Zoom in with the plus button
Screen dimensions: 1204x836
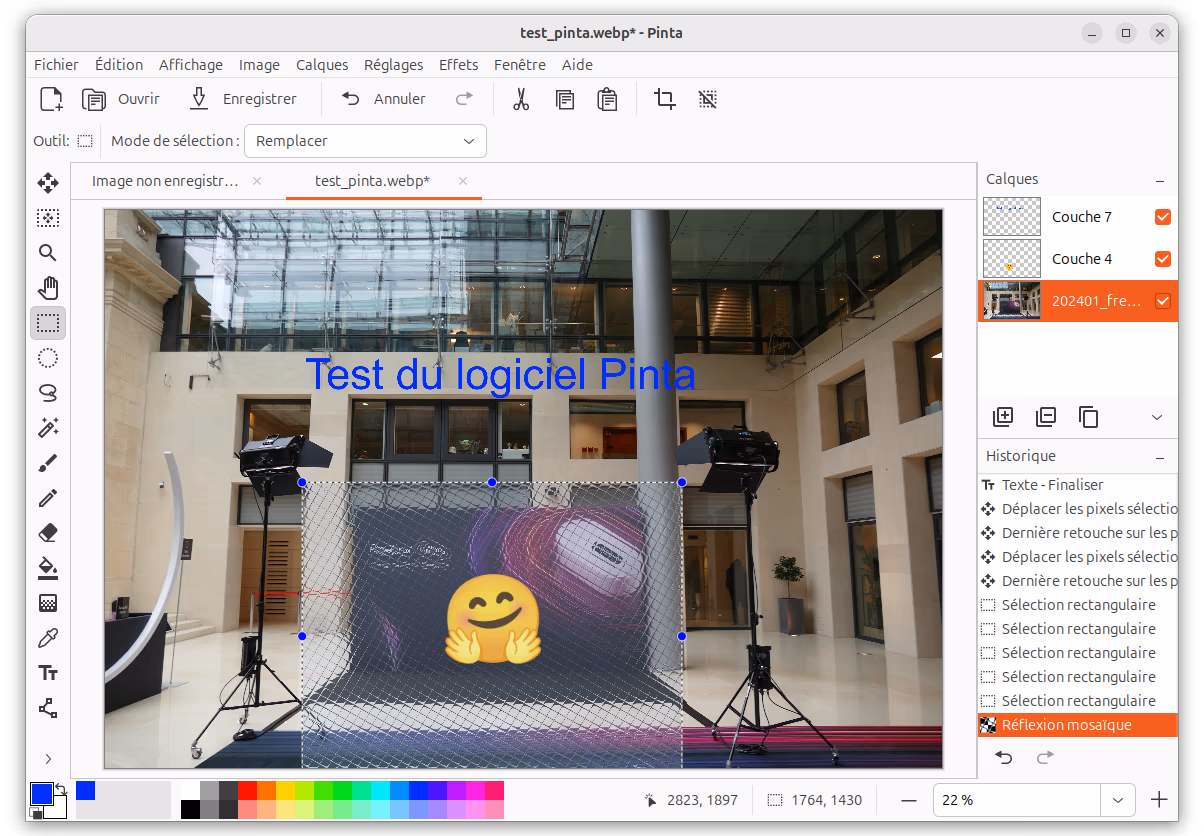tap(1159, 800)
